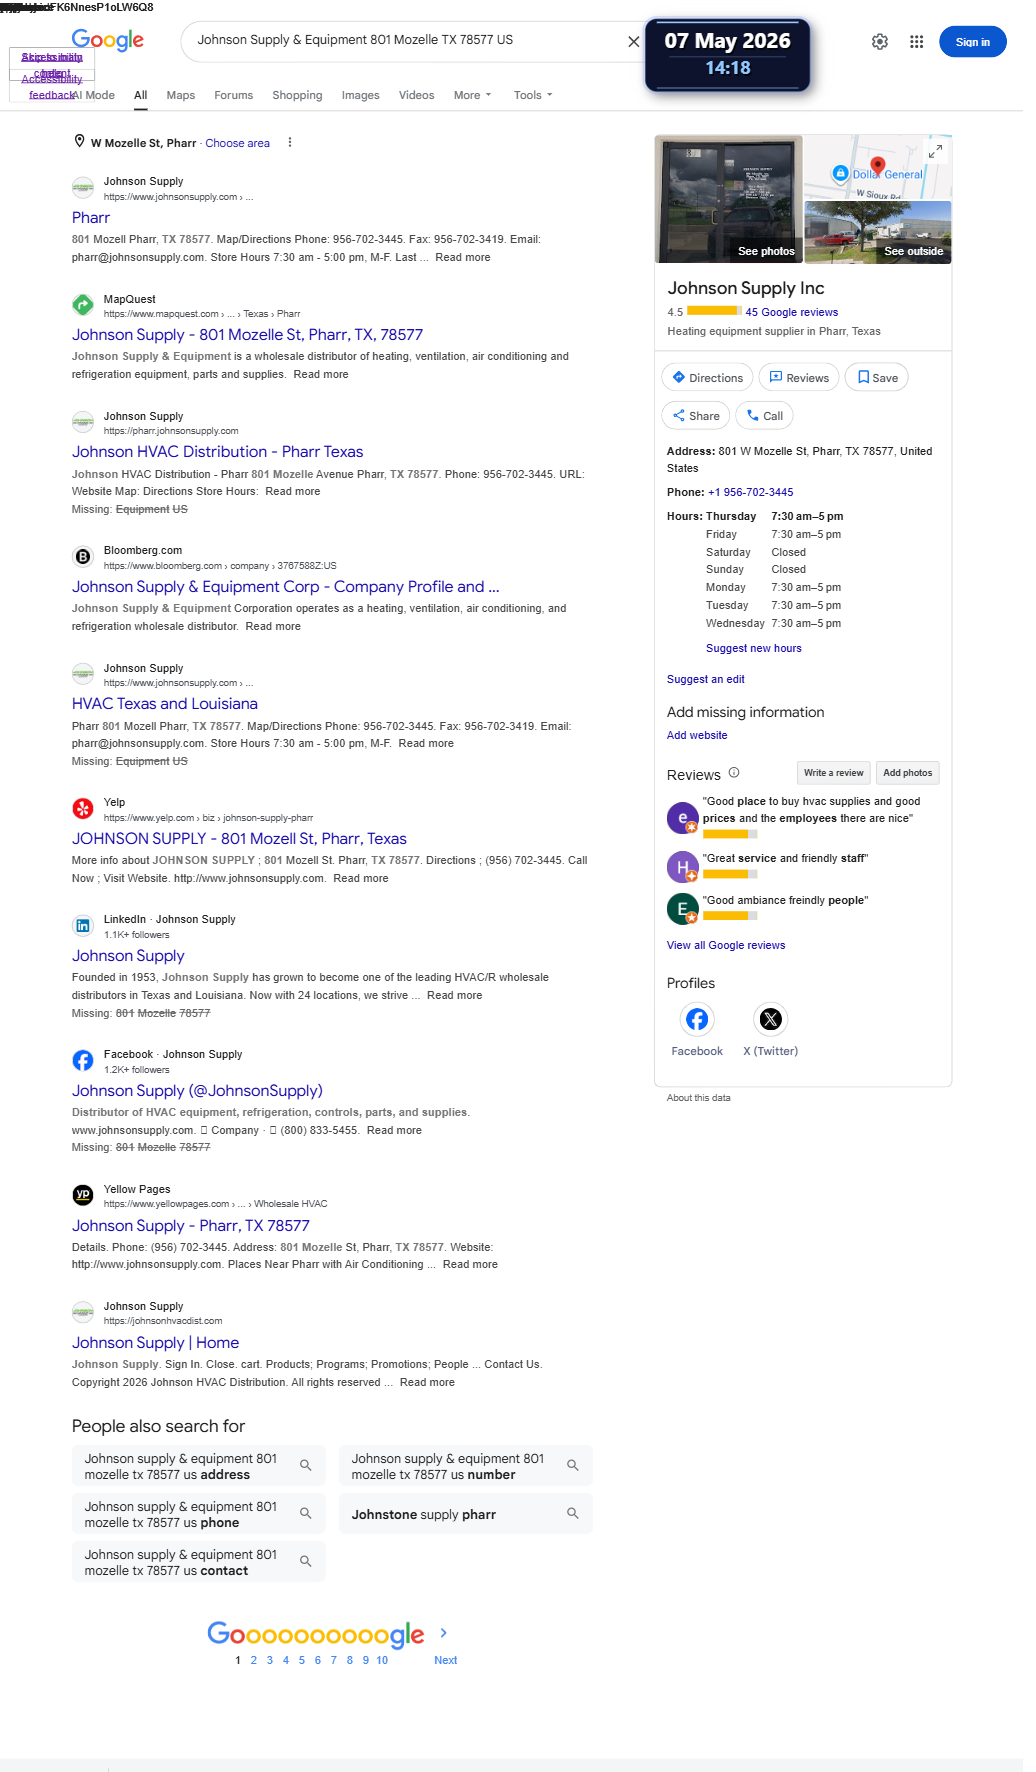Click the Google logo

click(x=108, y=41)
